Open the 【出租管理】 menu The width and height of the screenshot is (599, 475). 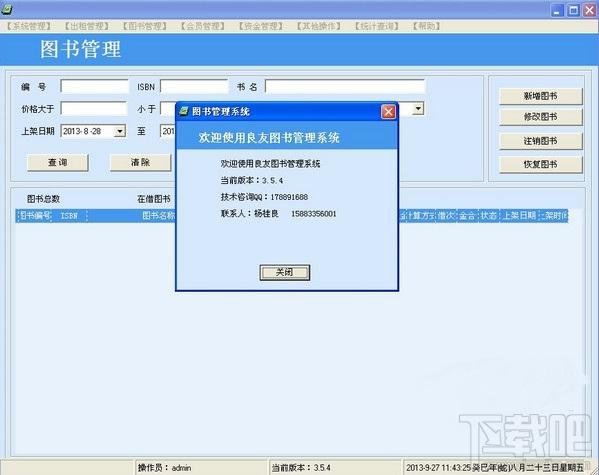[x=87, y=26]
